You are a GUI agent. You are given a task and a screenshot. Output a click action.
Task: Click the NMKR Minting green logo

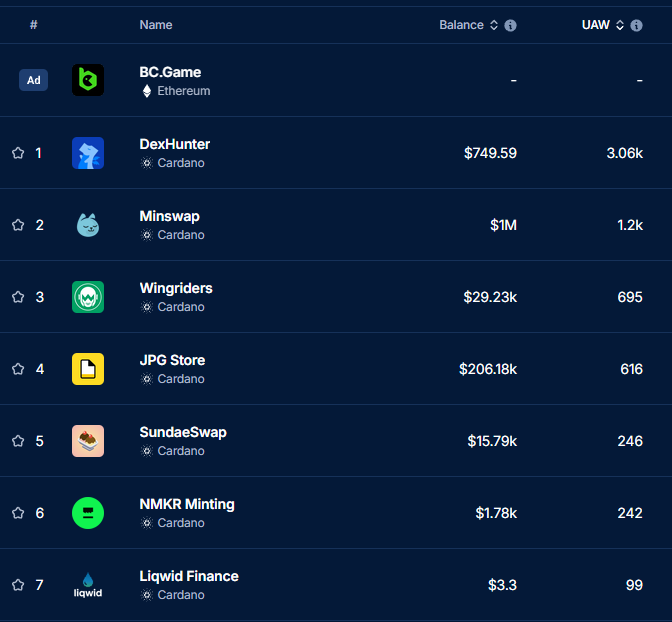point(88,513)
